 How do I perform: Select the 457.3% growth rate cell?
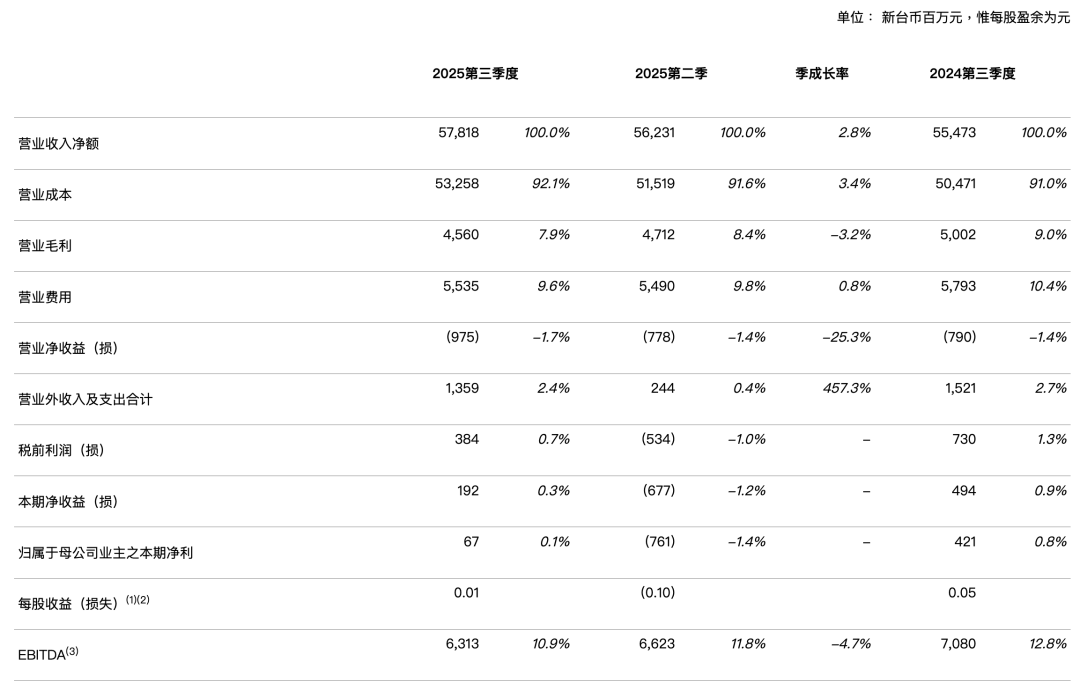[x=845, y=387]
